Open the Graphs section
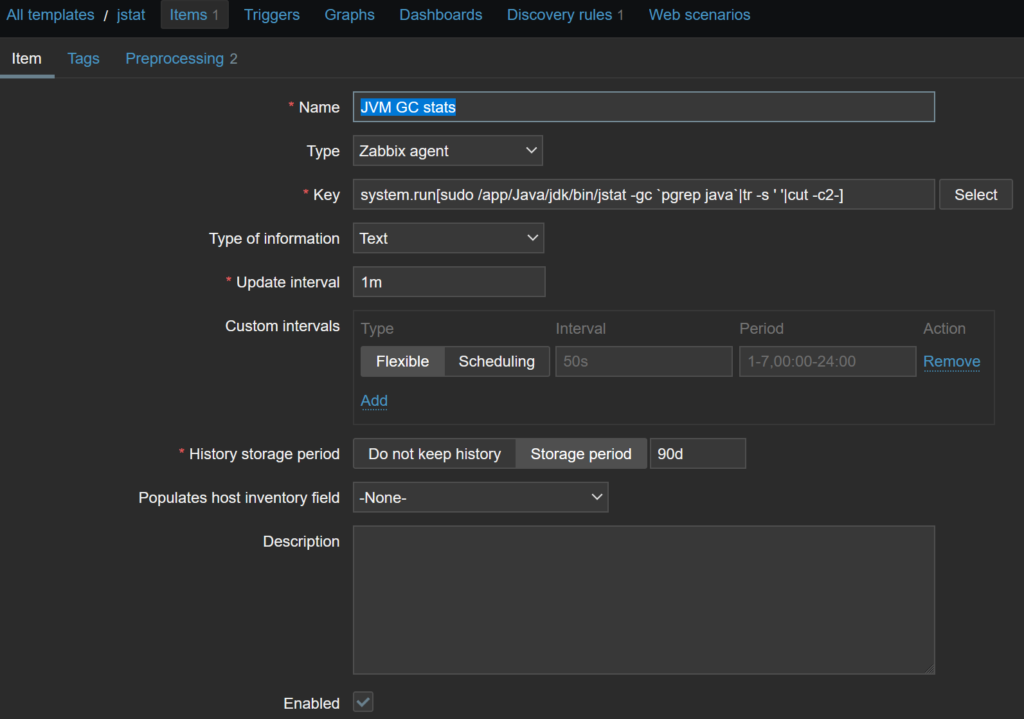This screenshot has width=1024, height=719. point(349,14)
